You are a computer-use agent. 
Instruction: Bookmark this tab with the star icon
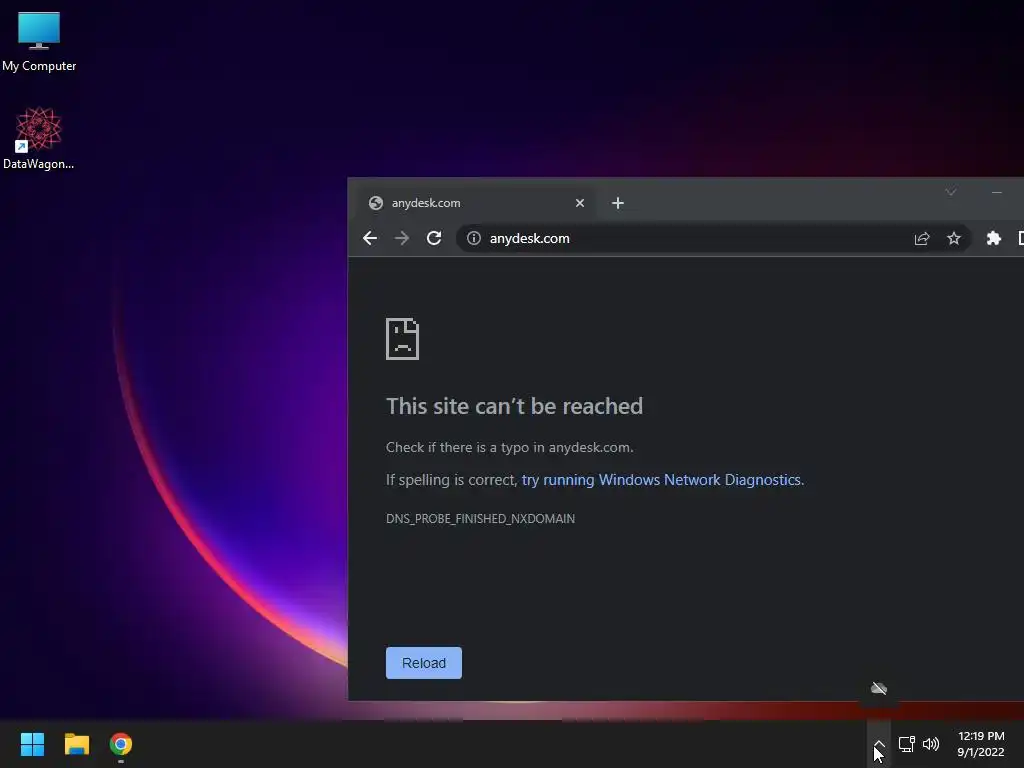click(x=953, y=238)
